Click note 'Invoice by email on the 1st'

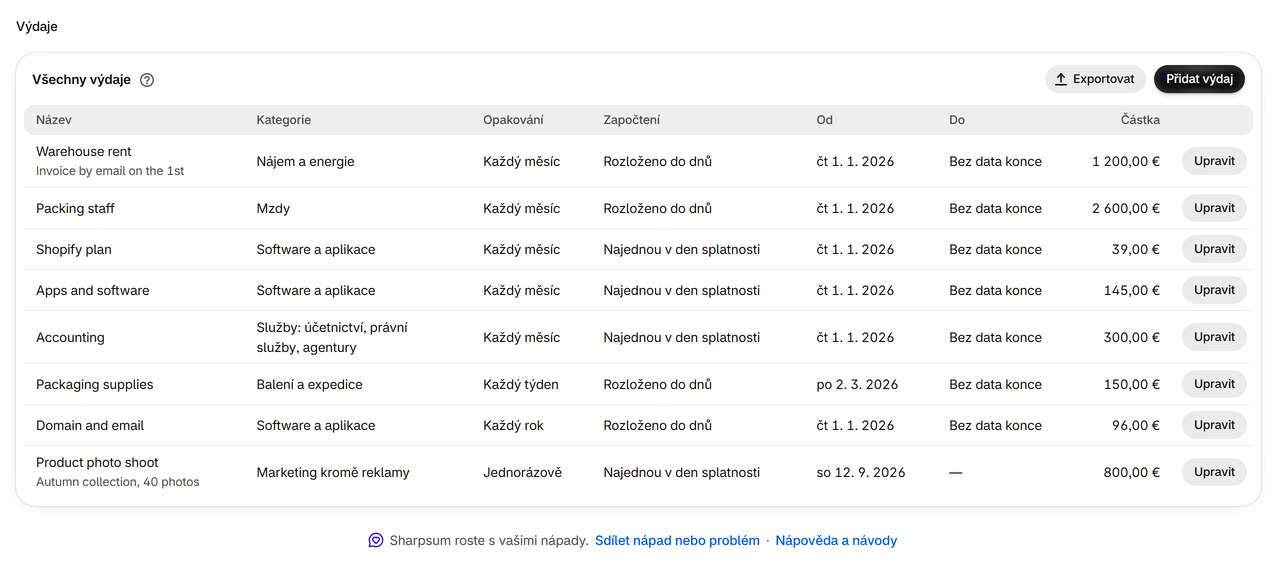coord(110,171)
